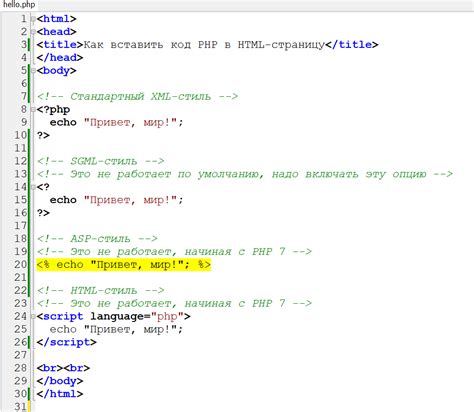
Task: Click line number 17 in the gutter
Action: pyautogui.click(x=20, y=226)
